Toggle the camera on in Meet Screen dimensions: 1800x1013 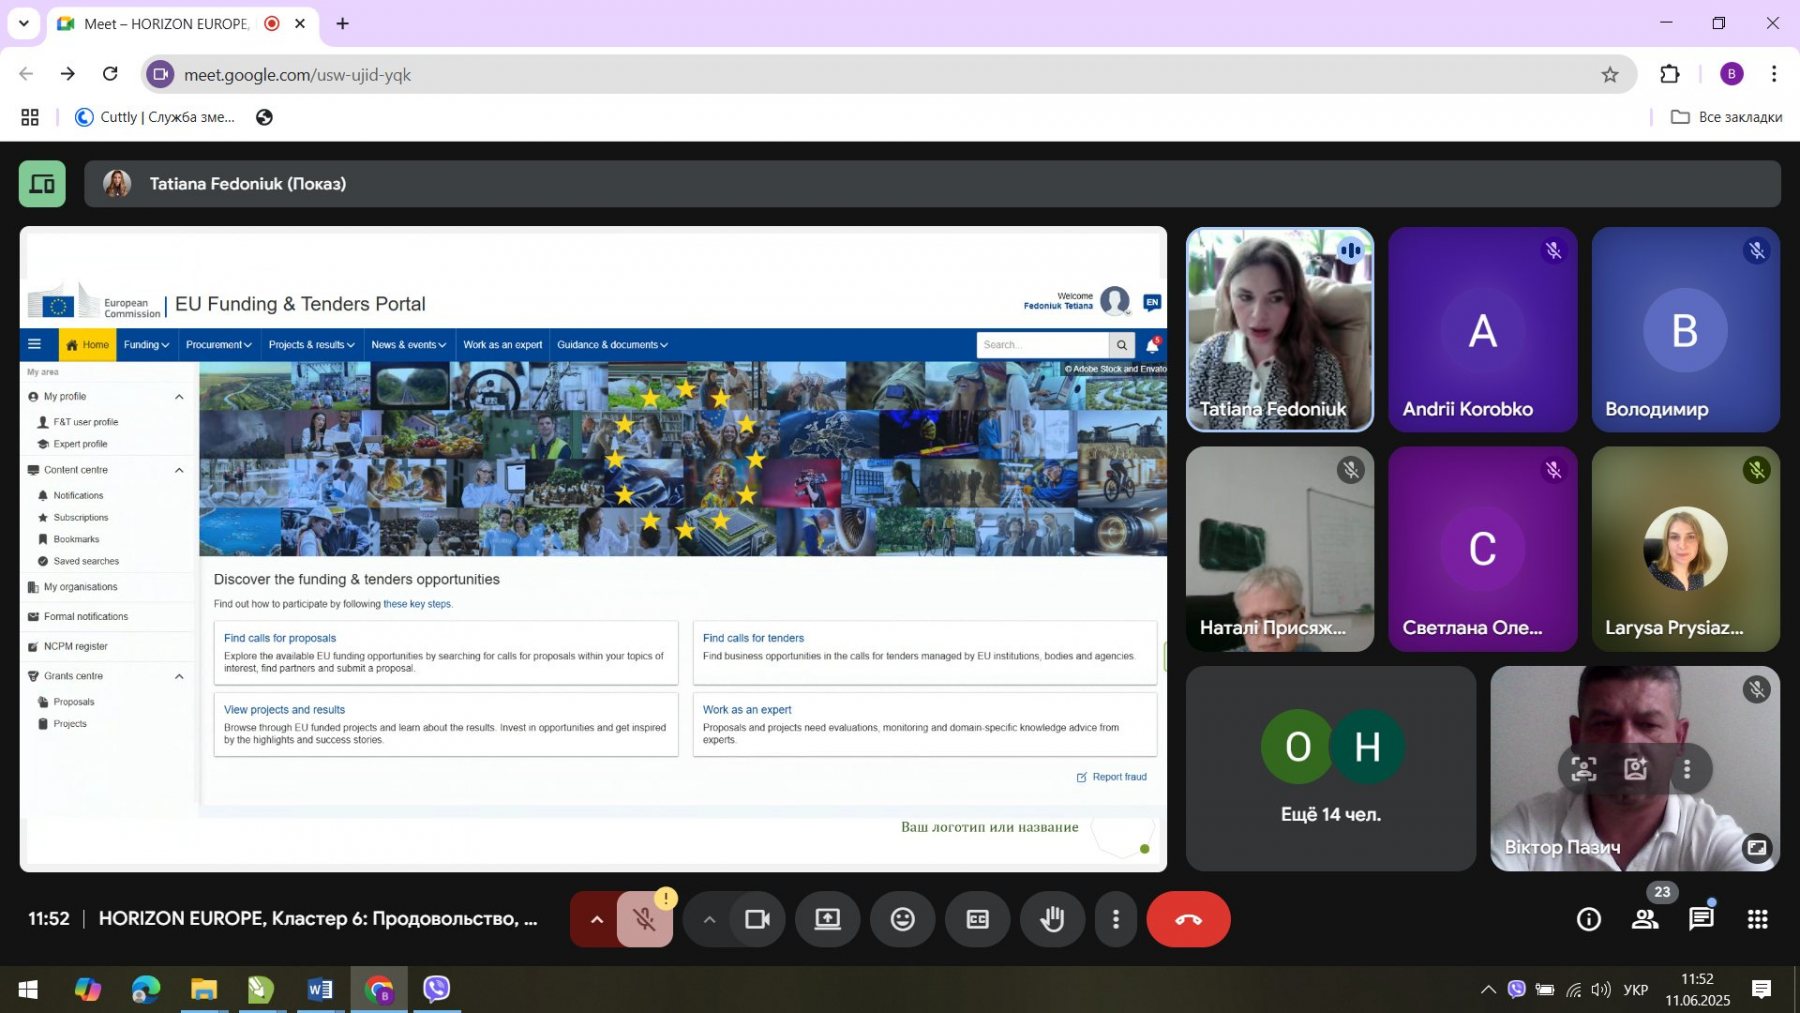pos(757,919)
